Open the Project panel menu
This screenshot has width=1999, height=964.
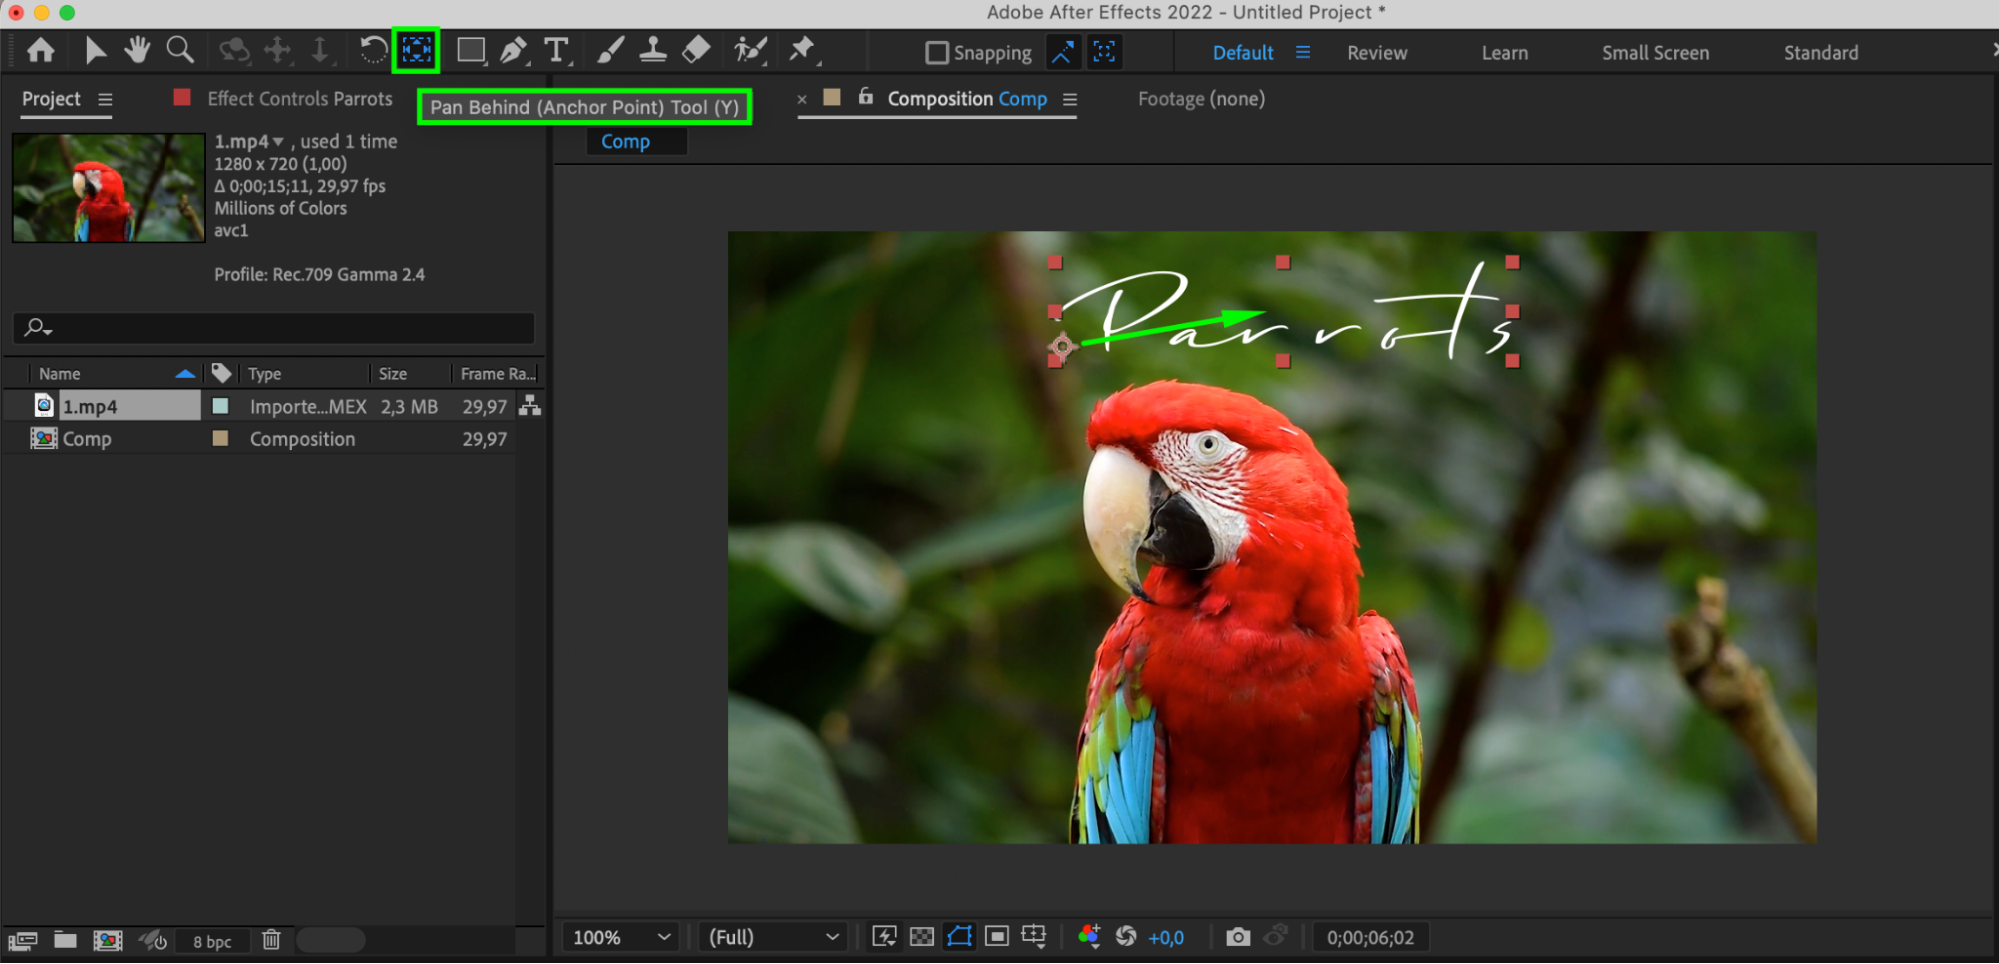pyautogui.click(x=105, y=100)
